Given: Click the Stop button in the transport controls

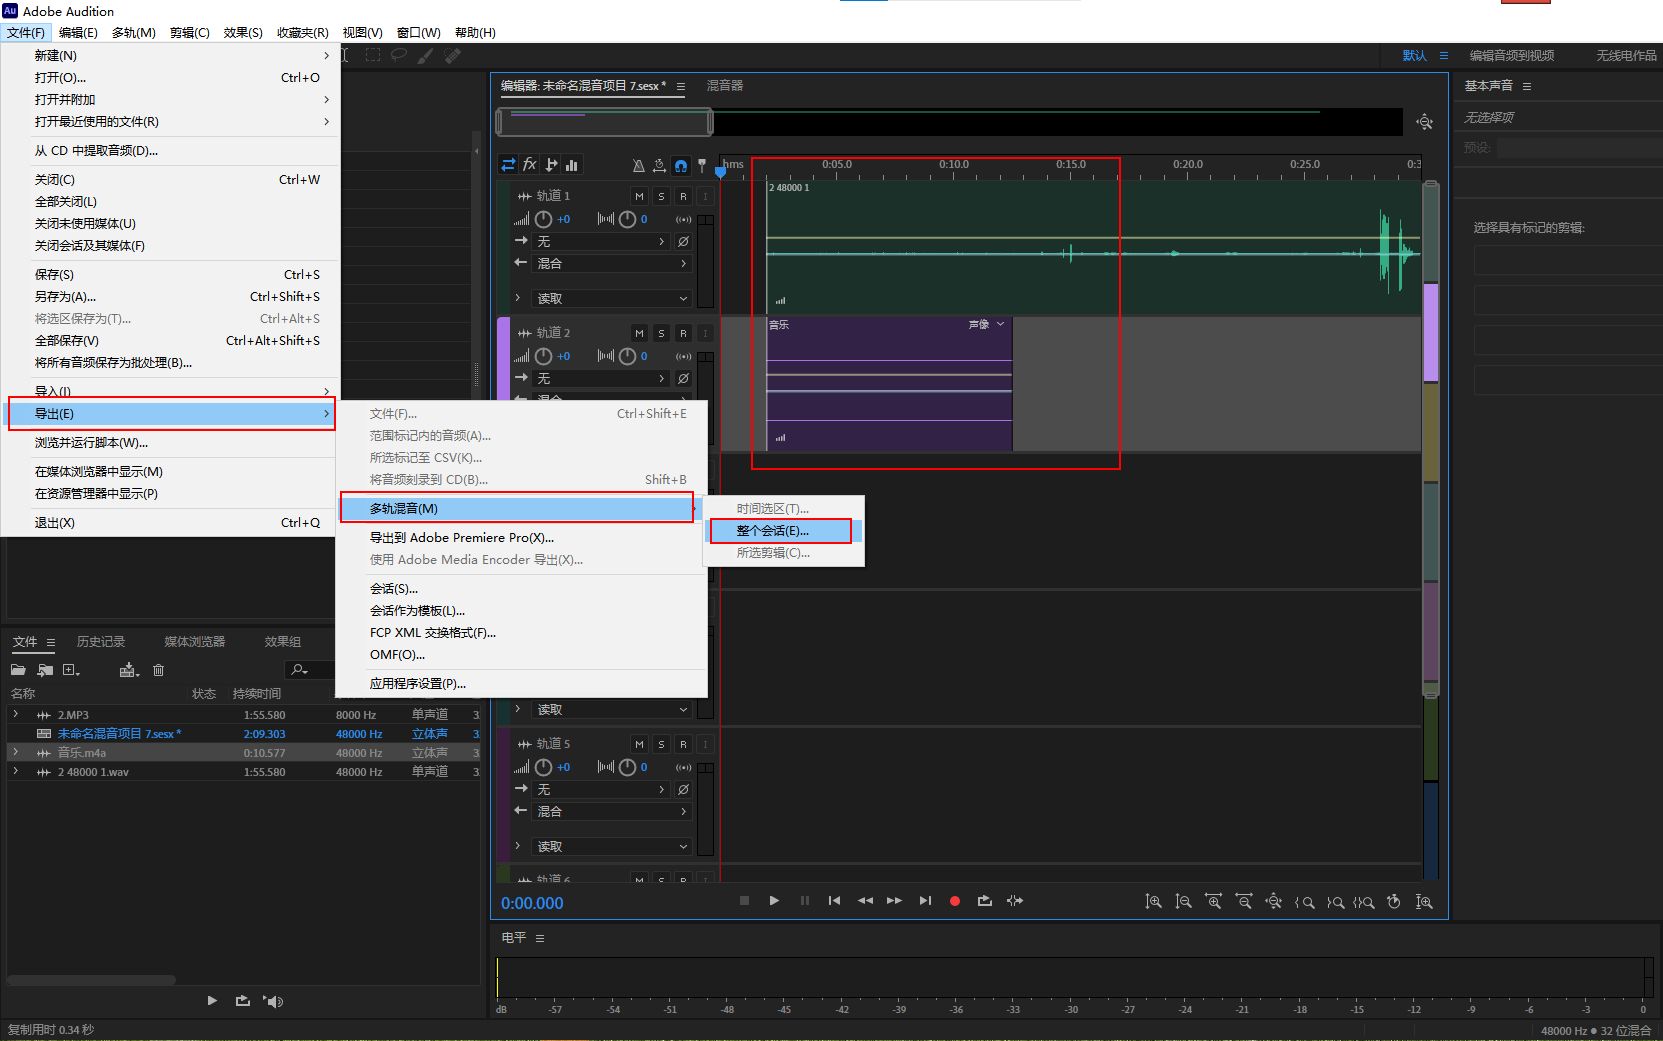Looking at the screenshot, I should (744, 901).
